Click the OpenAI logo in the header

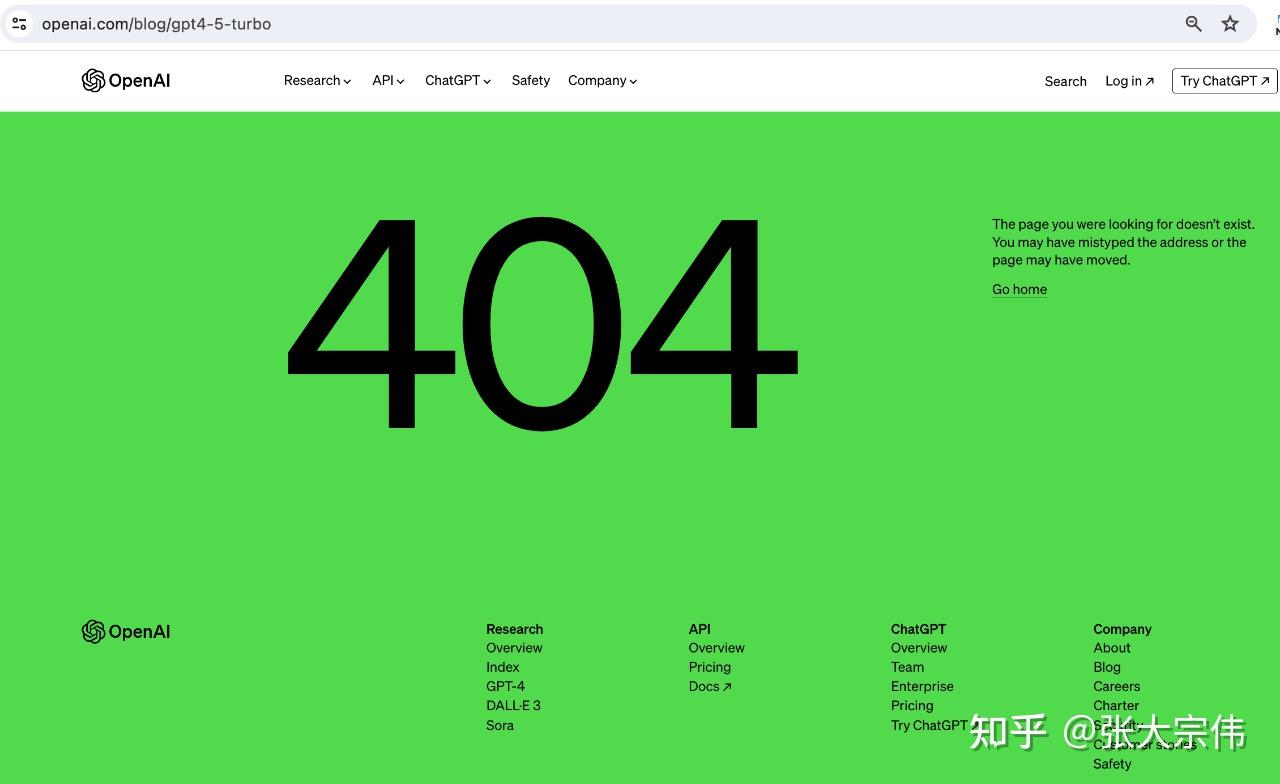(x=126, y=81)
